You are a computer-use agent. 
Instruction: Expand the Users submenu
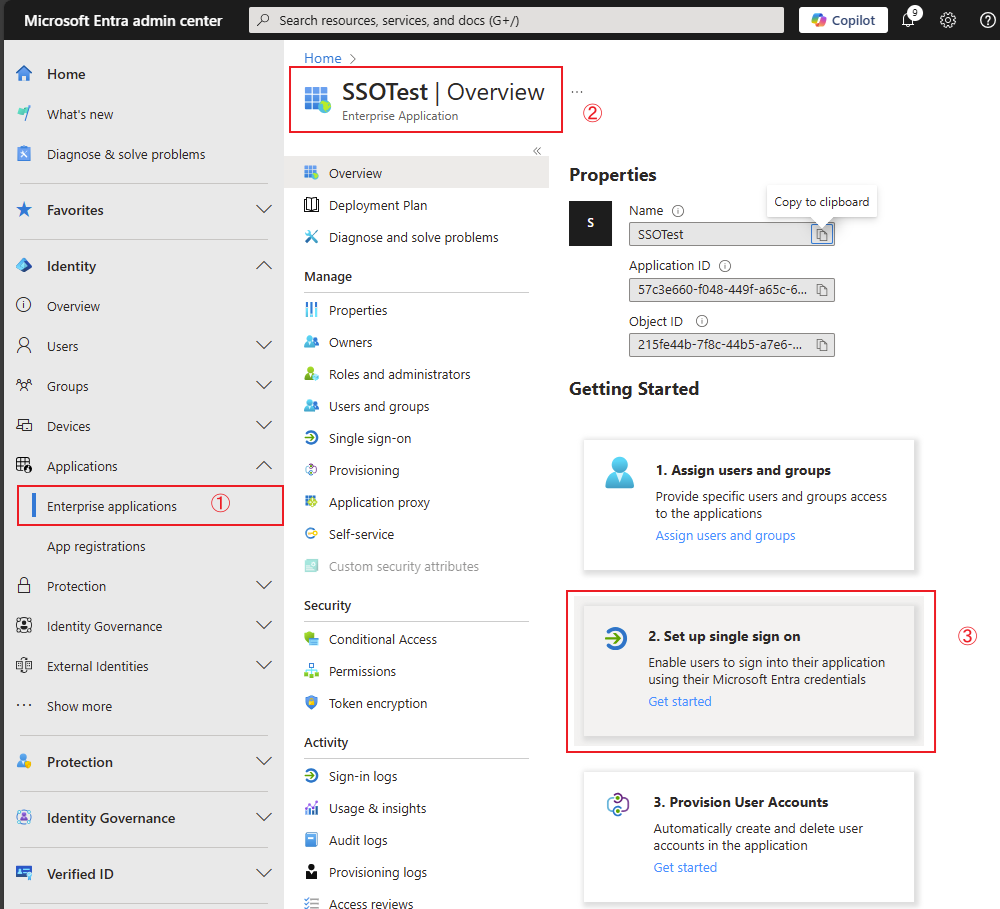pyautogui.click(x=264, y=345)
